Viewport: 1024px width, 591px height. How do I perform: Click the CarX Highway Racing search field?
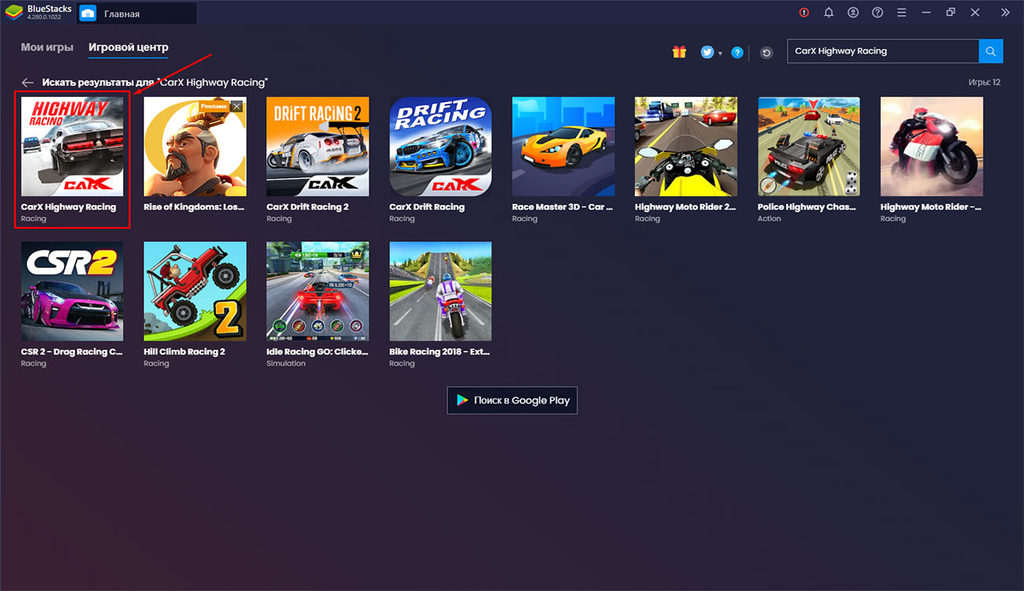883,51
